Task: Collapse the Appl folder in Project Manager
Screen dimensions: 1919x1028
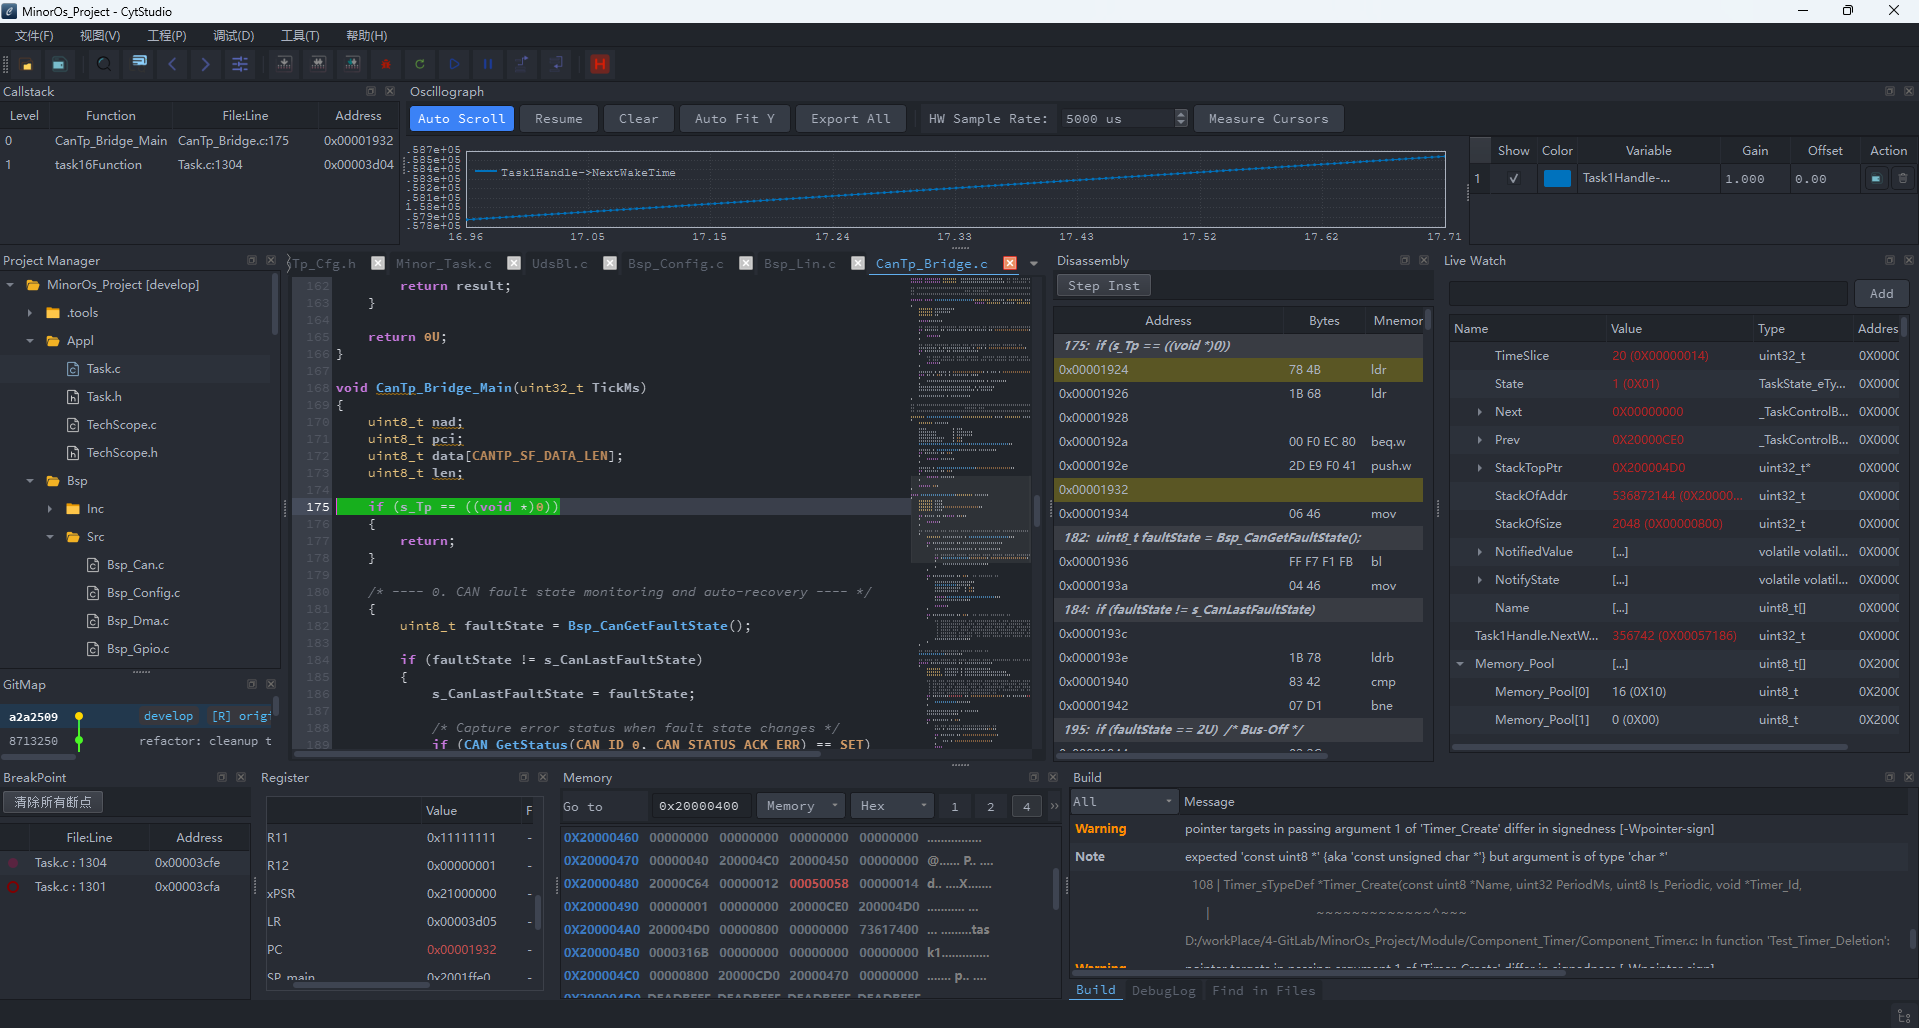Action: [x=30, y=341]
